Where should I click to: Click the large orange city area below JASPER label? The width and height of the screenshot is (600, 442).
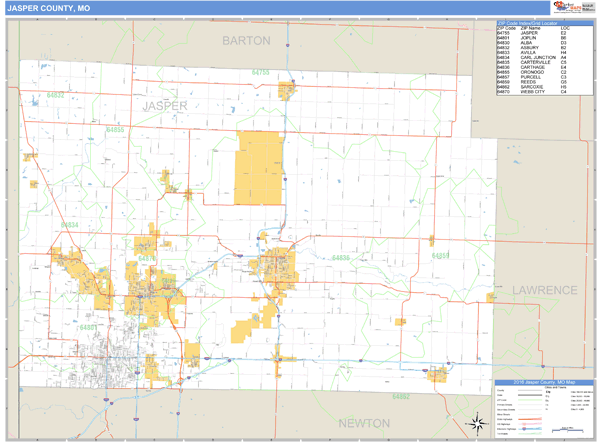[x=258, y=168]
